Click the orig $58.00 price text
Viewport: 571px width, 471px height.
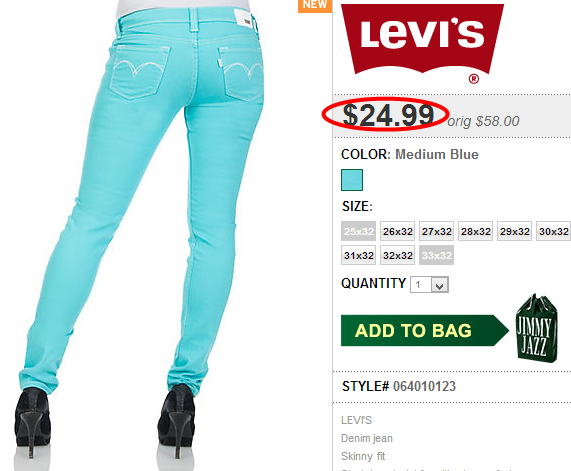[483, 121]
